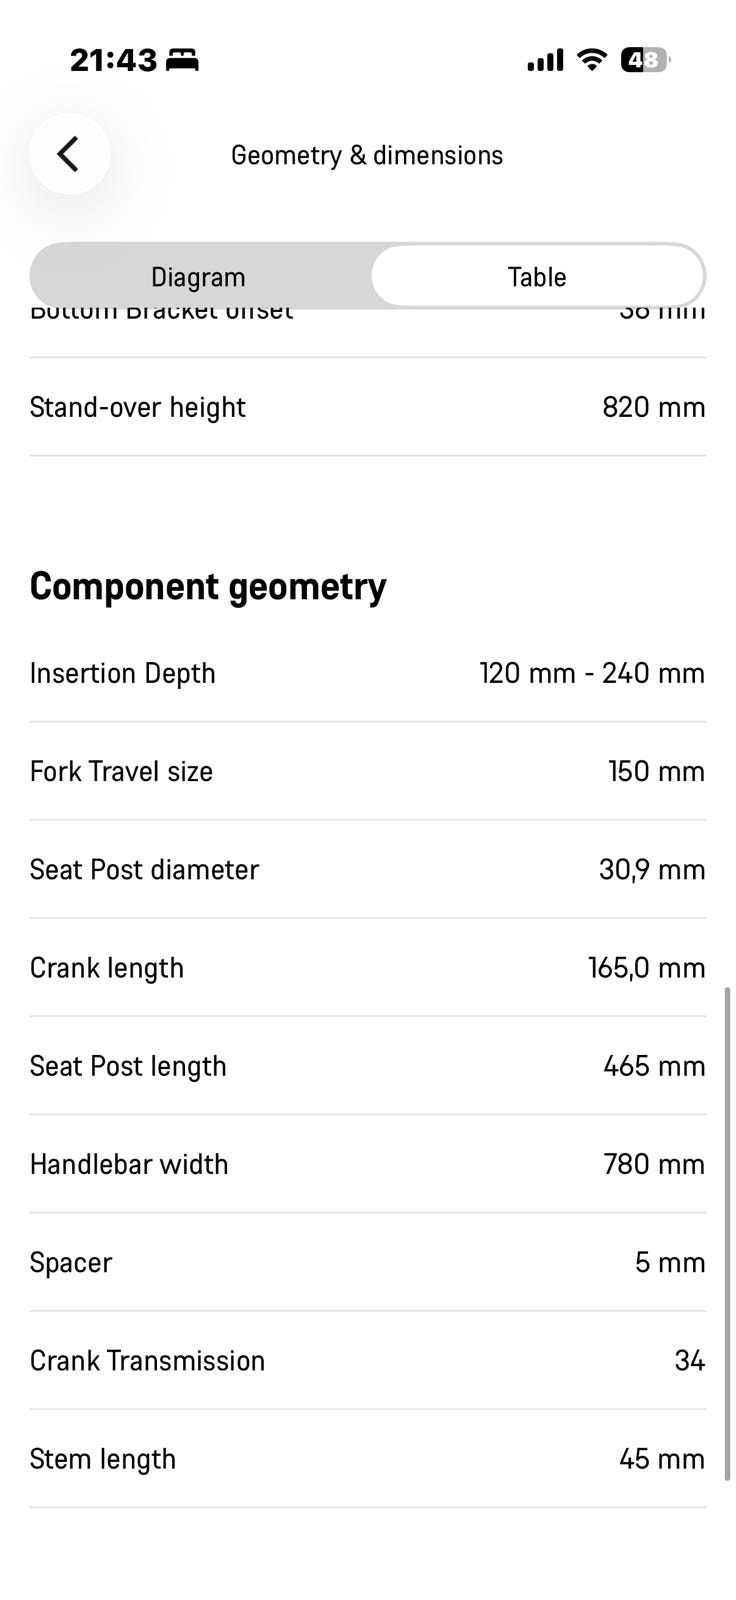The width and height of the screenshot is (736, 1600).
Task: Tap the Geometry & dimensions title
Action: pos(367,155)
